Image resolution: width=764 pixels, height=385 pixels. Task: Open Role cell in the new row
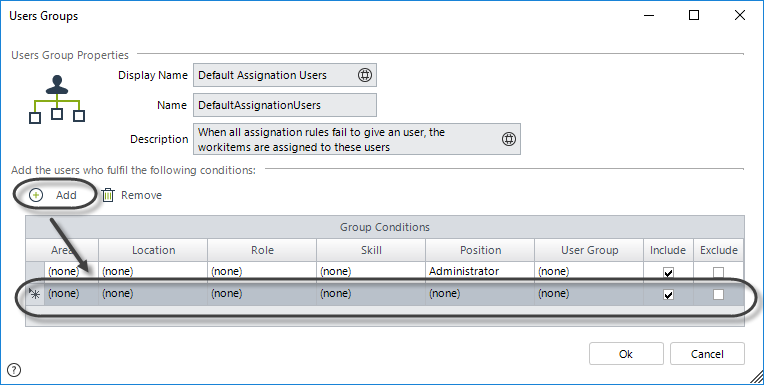[262, 294]
